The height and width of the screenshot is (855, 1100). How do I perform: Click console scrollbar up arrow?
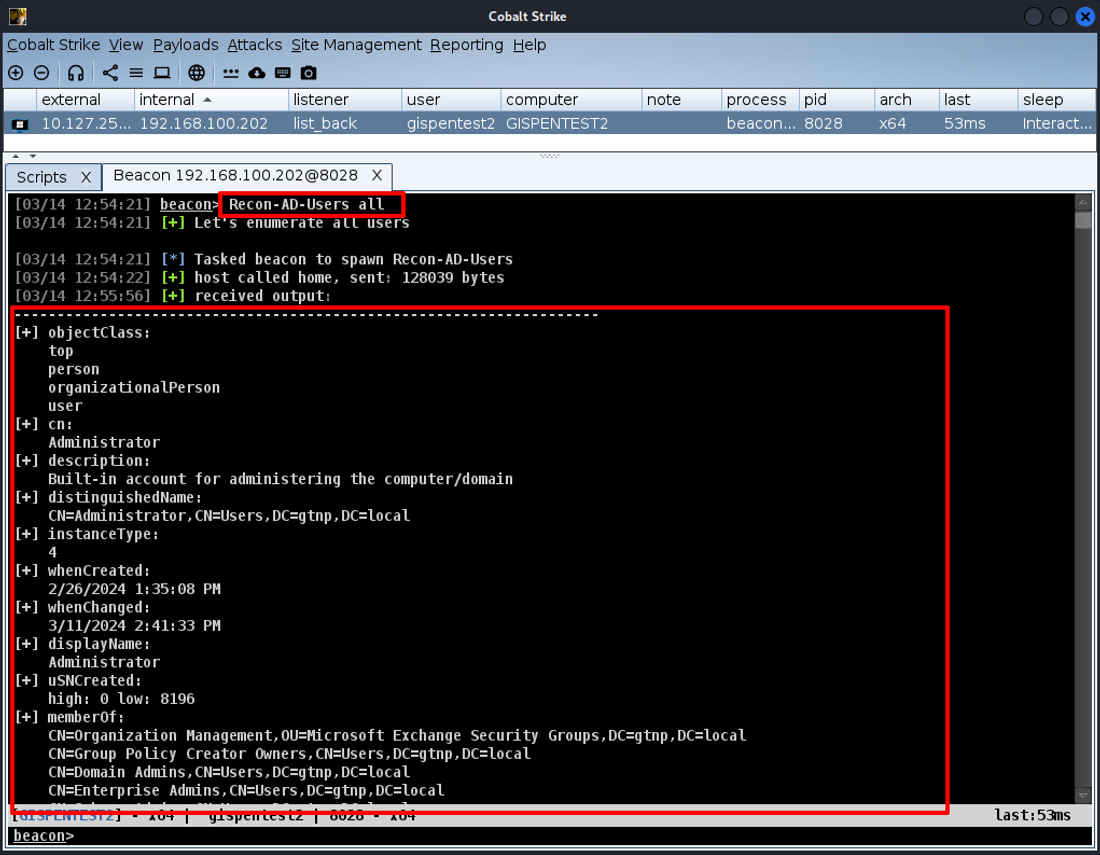1083,203
